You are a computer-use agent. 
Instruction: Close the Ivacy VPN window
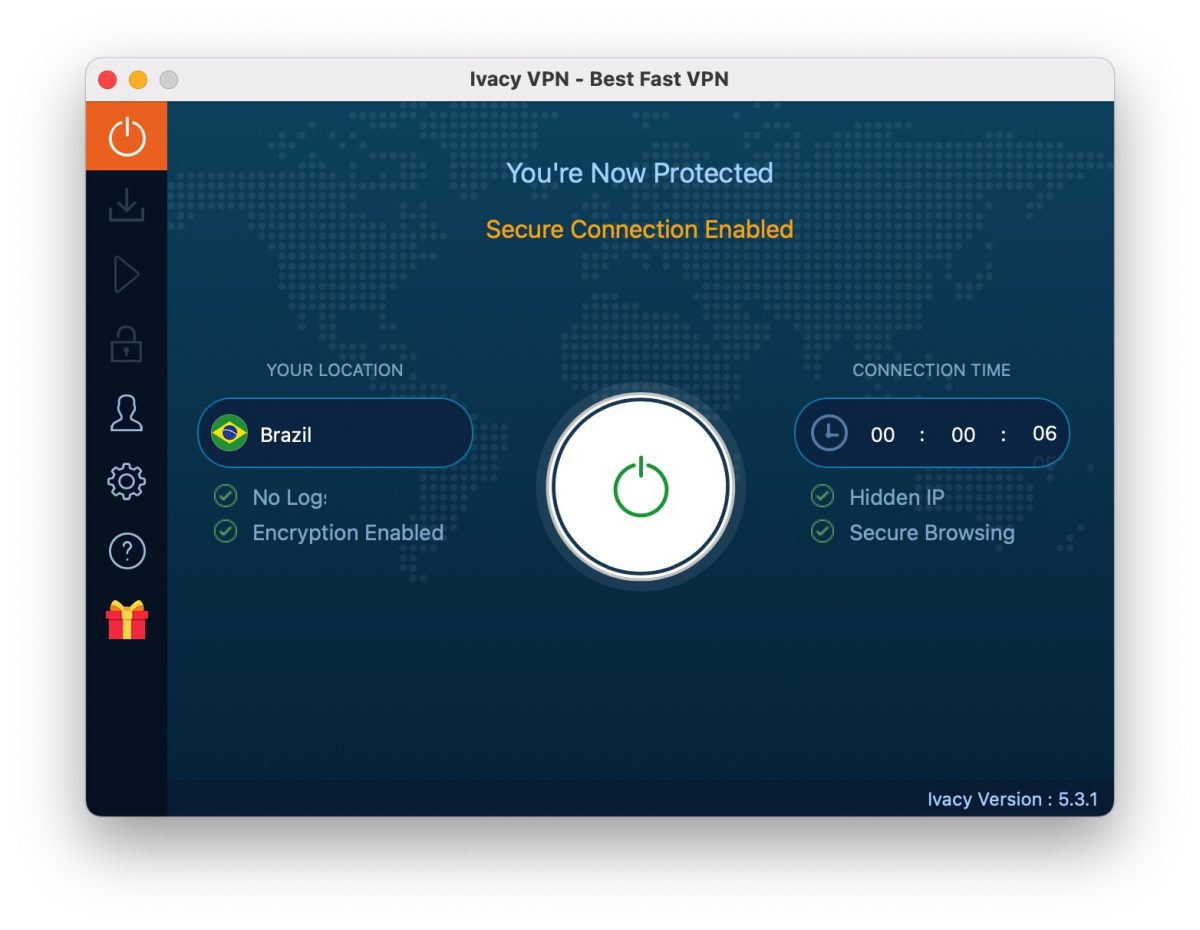[x=107, y=79]
